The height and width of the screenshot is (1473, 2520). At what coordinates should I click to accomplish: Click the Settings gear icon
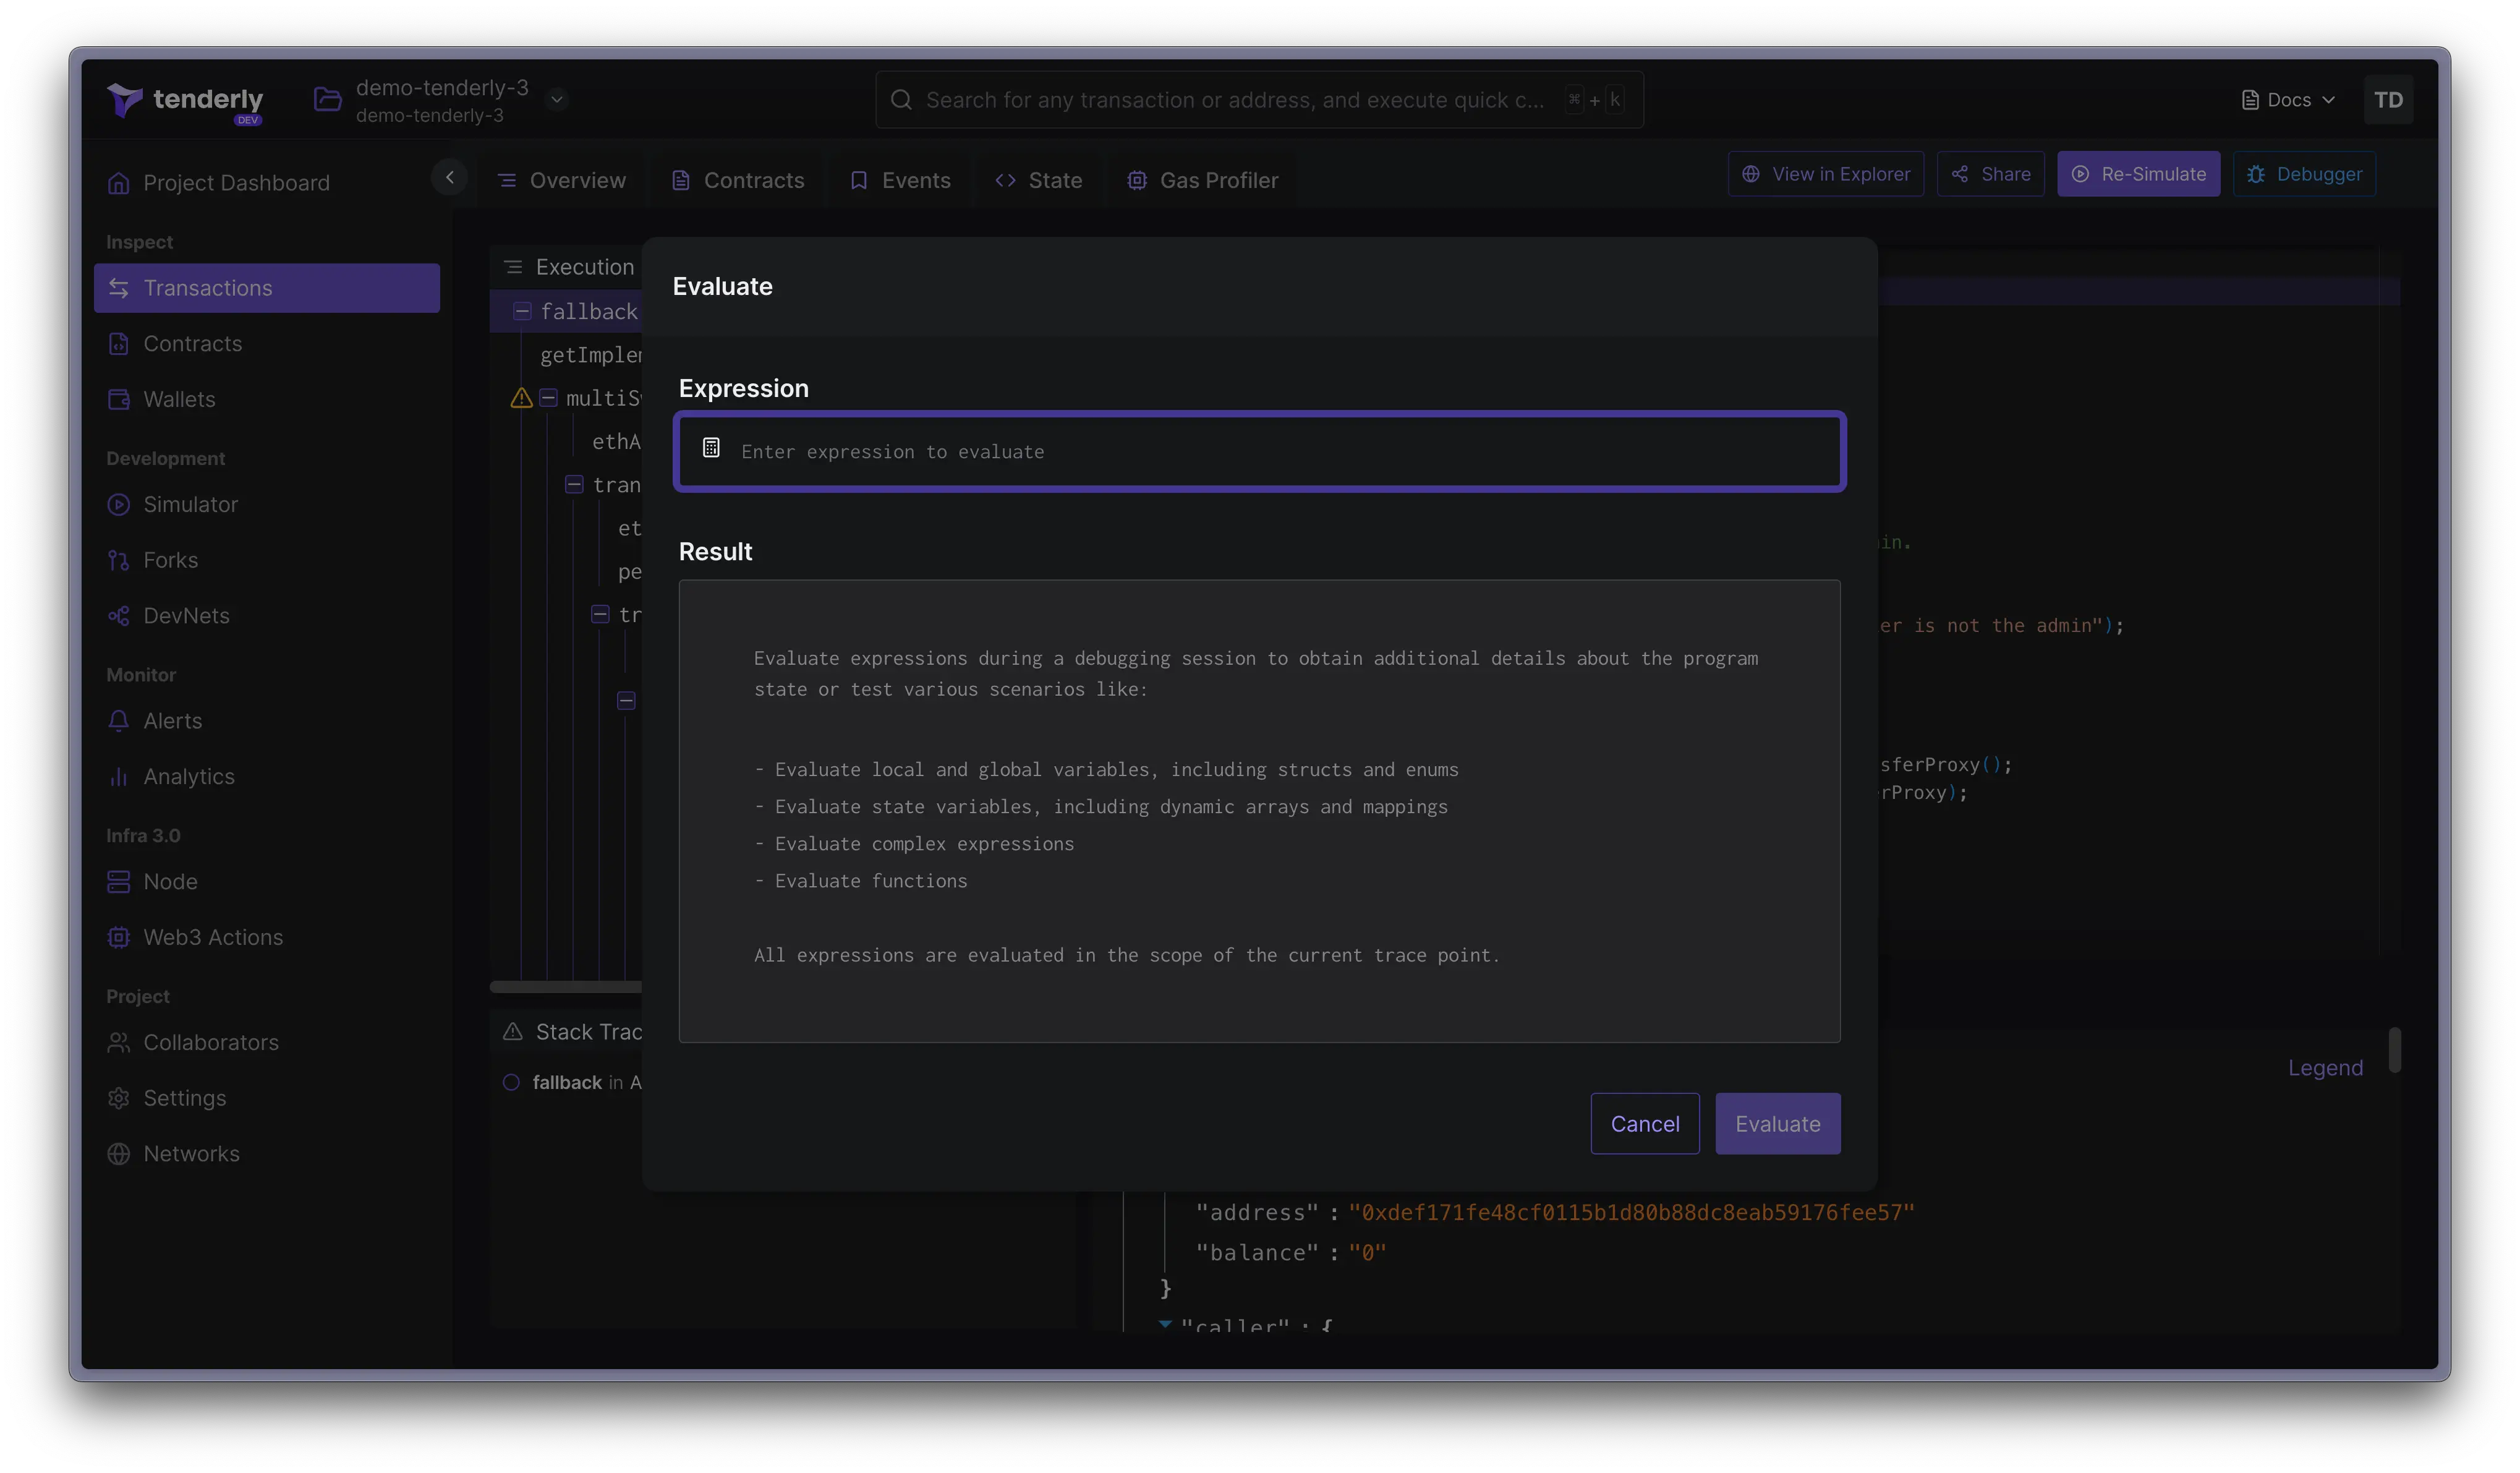coord(119,1098)
